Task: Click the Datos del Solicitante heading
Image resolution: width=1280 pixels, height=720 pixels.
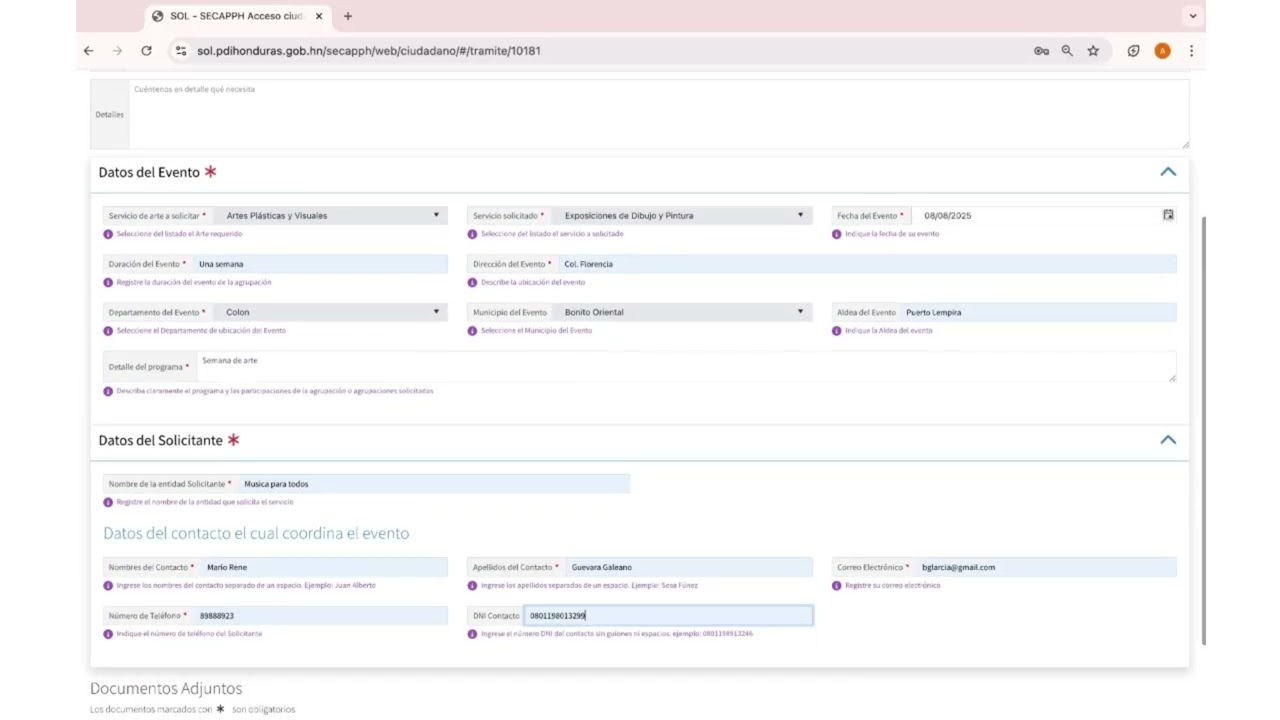Action: tap(161, 440)
